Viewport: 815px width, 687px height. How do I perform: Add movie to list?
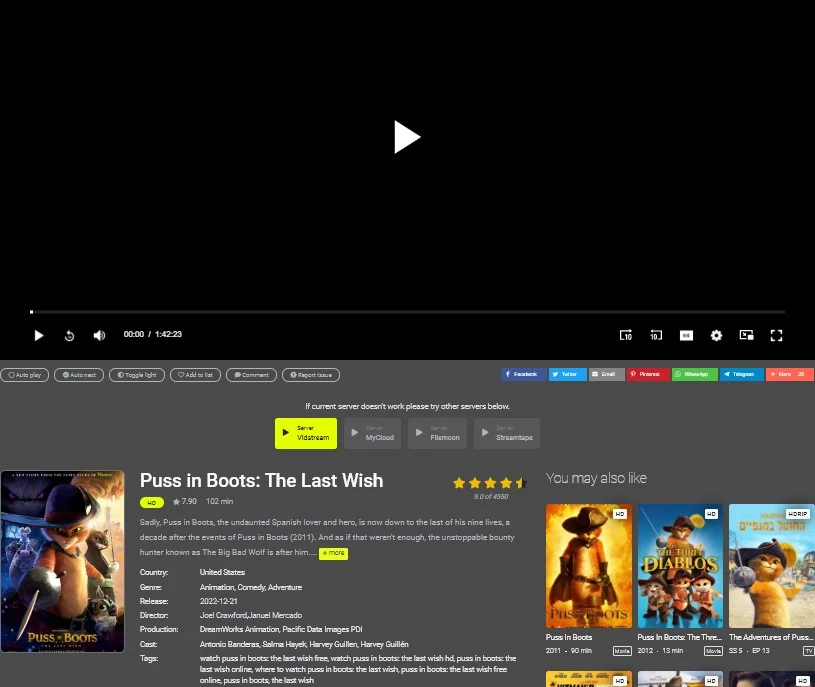click(x=195, y=375)
